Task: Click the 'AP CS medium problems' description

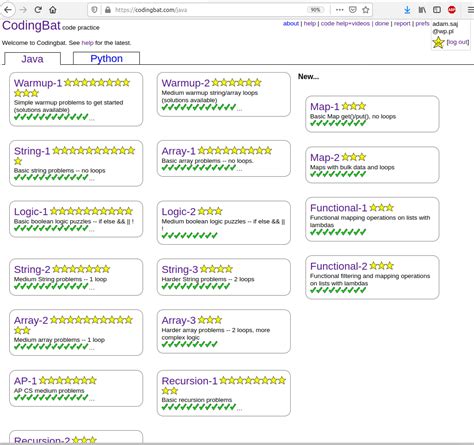Action: coord(49,390)
